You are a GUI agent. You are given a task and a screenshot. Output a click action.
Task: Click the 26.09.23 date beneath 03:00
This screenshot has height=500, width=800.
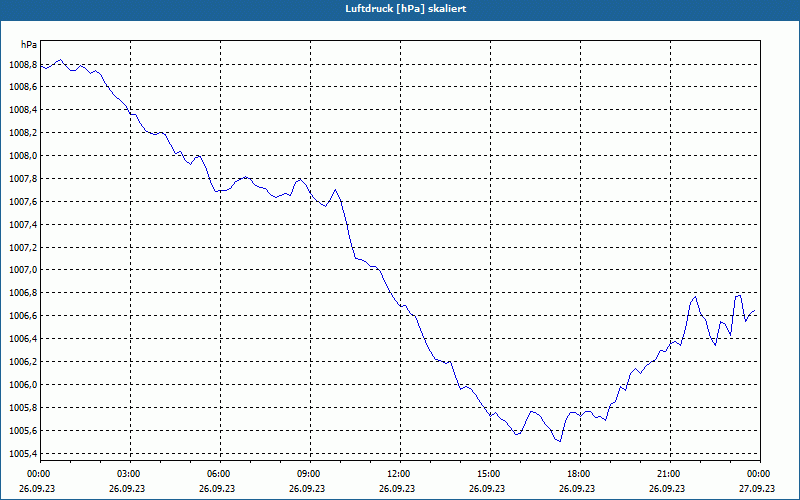[128, 488]
